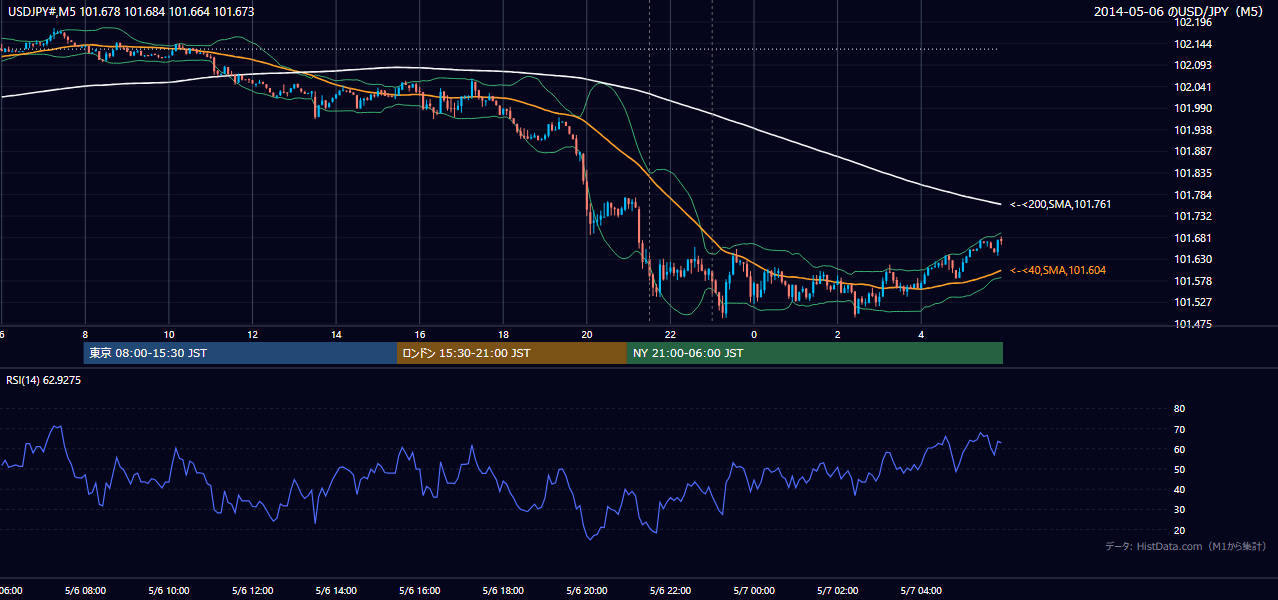Image resolution: width=1278 pixels, height=600 pixels.
Task: Click hour tick 12 under price chart
Action: (x=252, y=334)
